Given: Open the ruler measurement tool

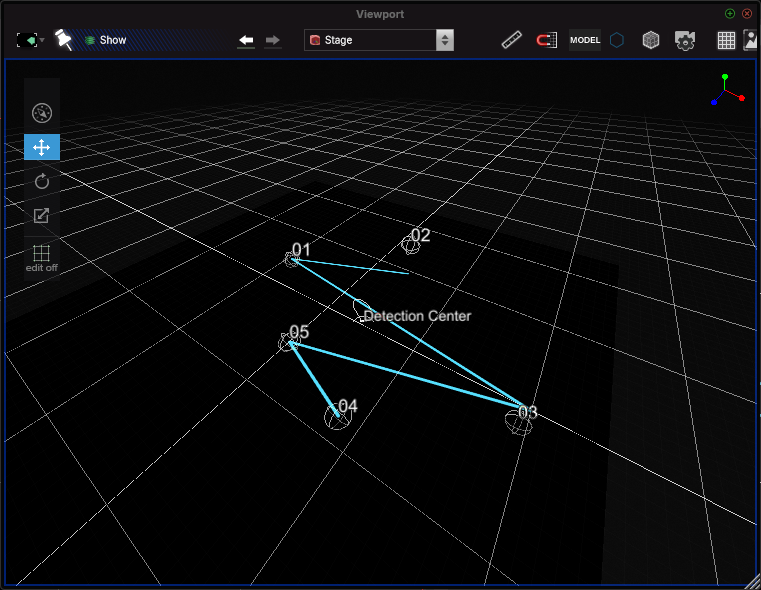Looking at the screenshot, I should point(512,40).
